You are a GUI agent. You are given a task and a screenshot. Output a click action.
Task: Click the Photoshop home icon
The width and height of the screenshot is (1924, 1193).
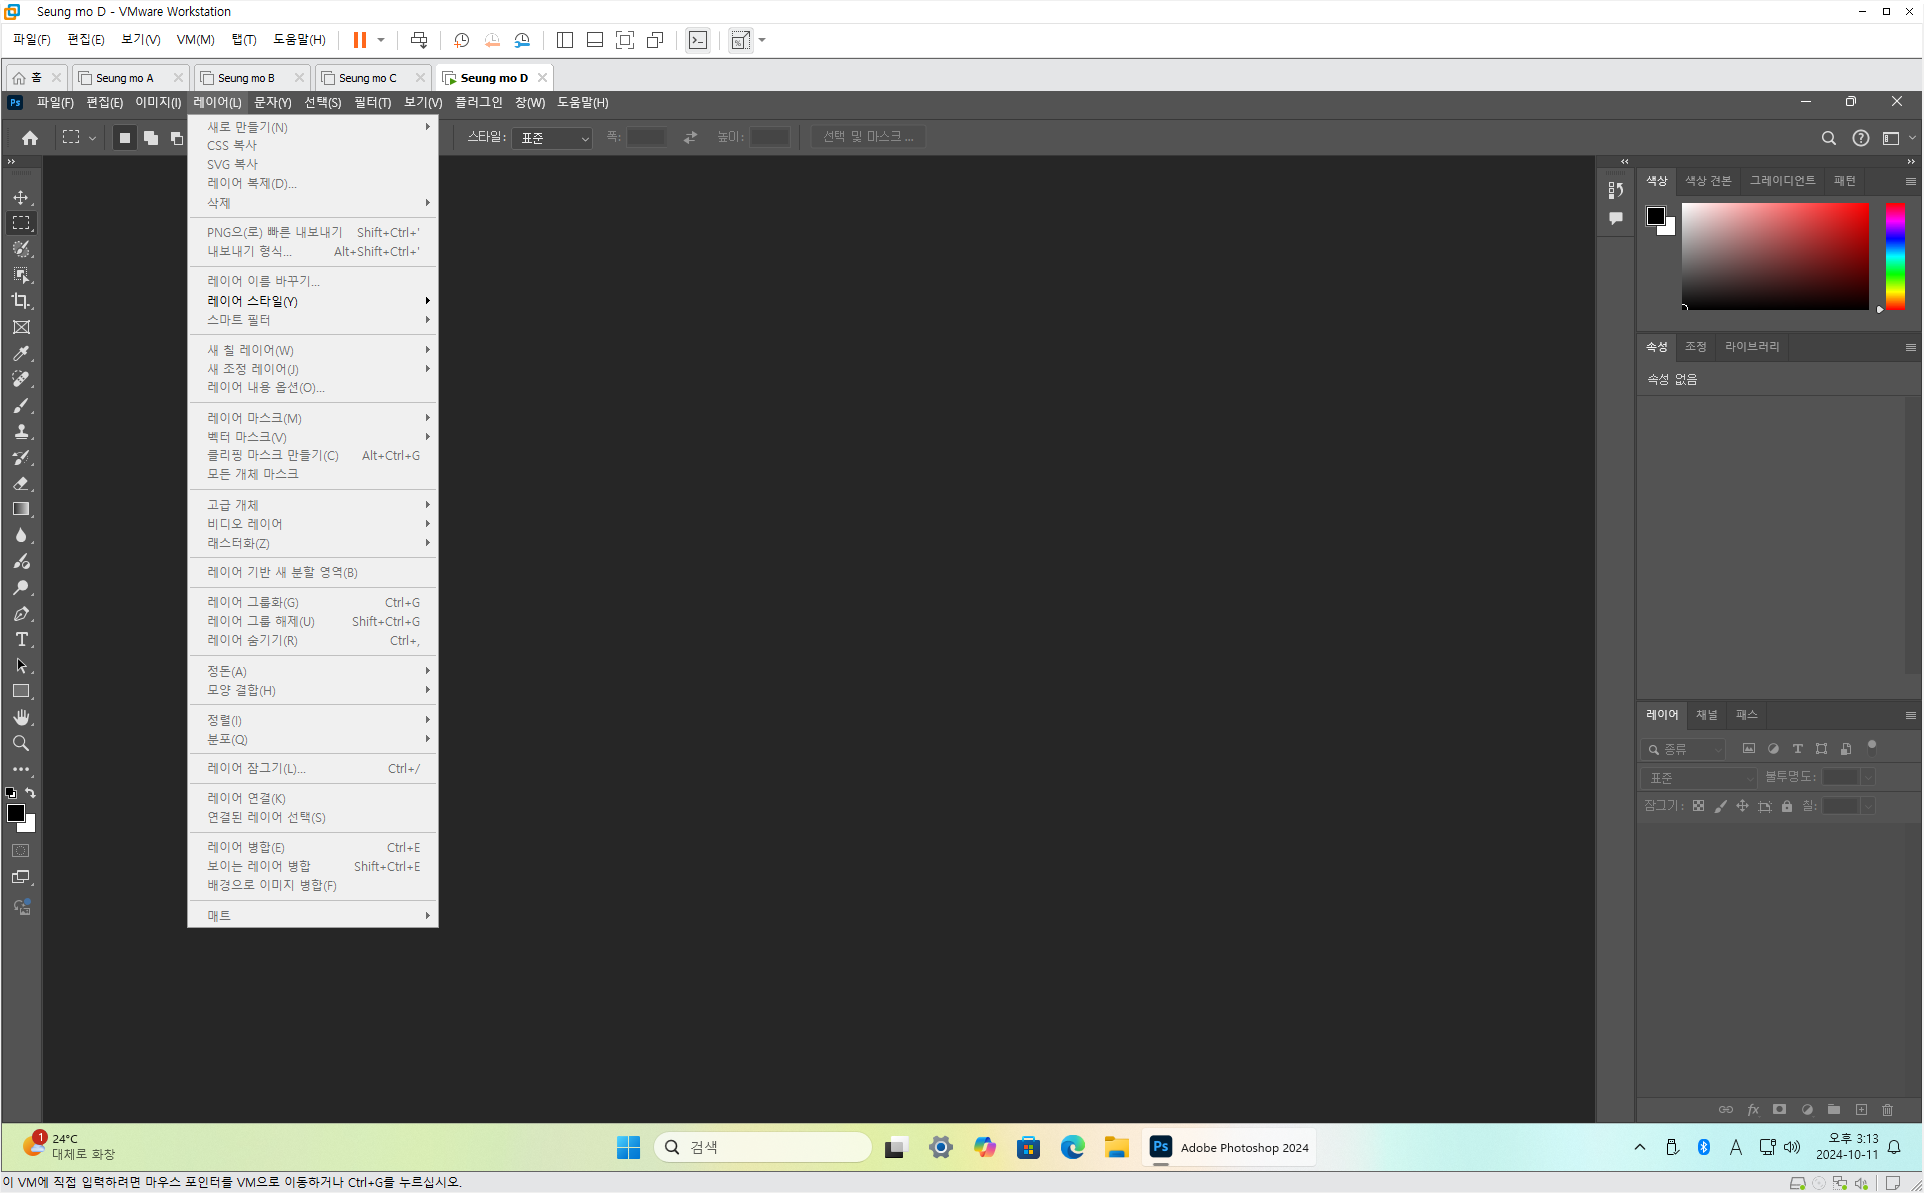(x=30, y=138)
